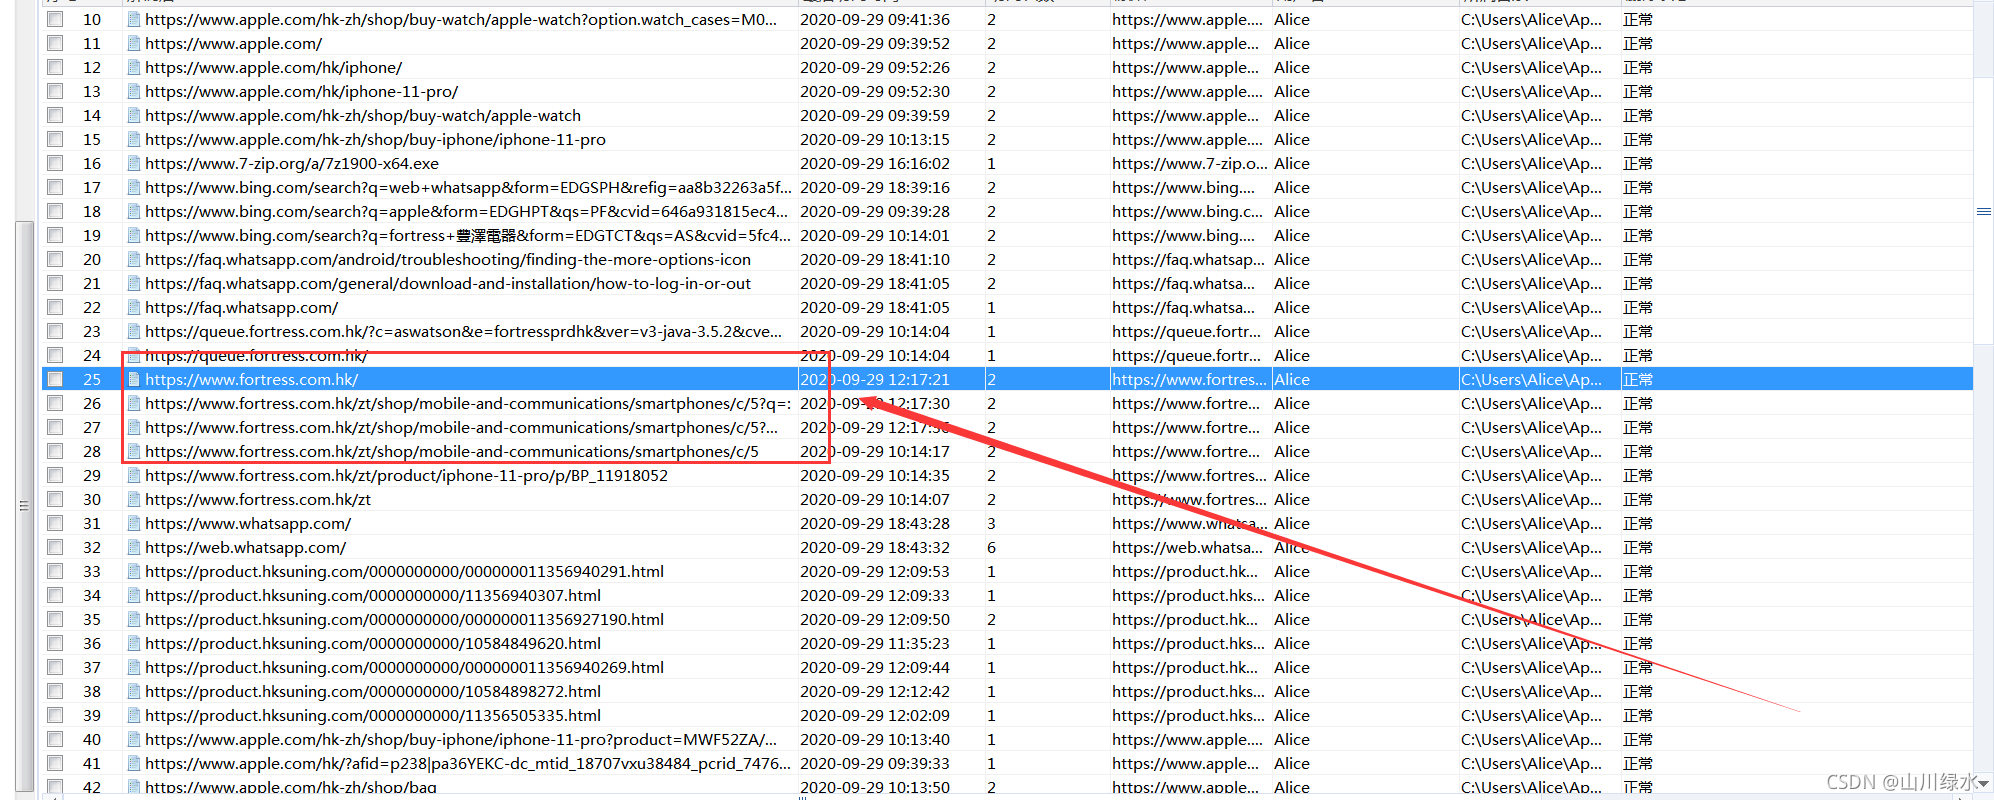Screen dimensions: 1994x800
Task: Click page icon of 7z1900-x64.exe row
Action: click(133, 163)
